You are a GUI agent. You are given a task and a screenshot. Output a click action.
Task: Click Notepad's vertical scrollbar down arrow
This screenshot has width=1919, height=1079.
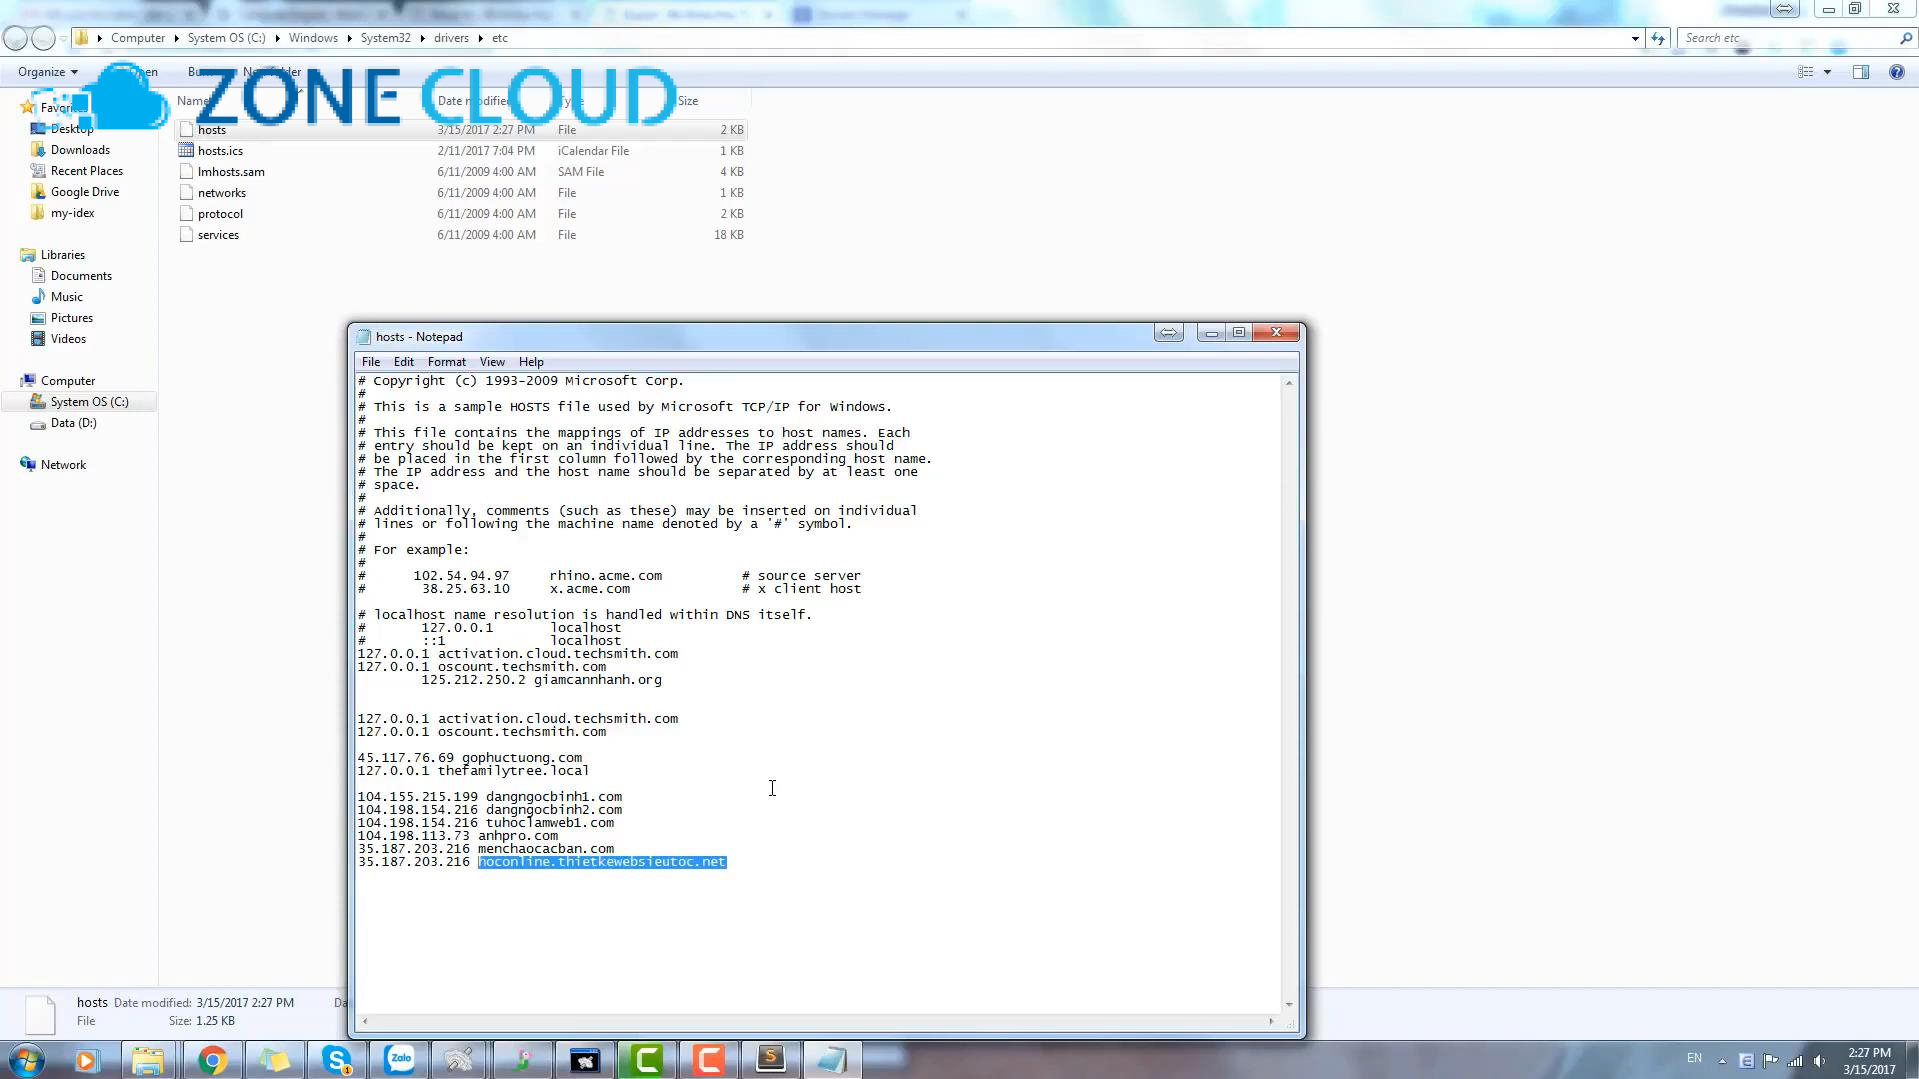tap(1289, 1004)
